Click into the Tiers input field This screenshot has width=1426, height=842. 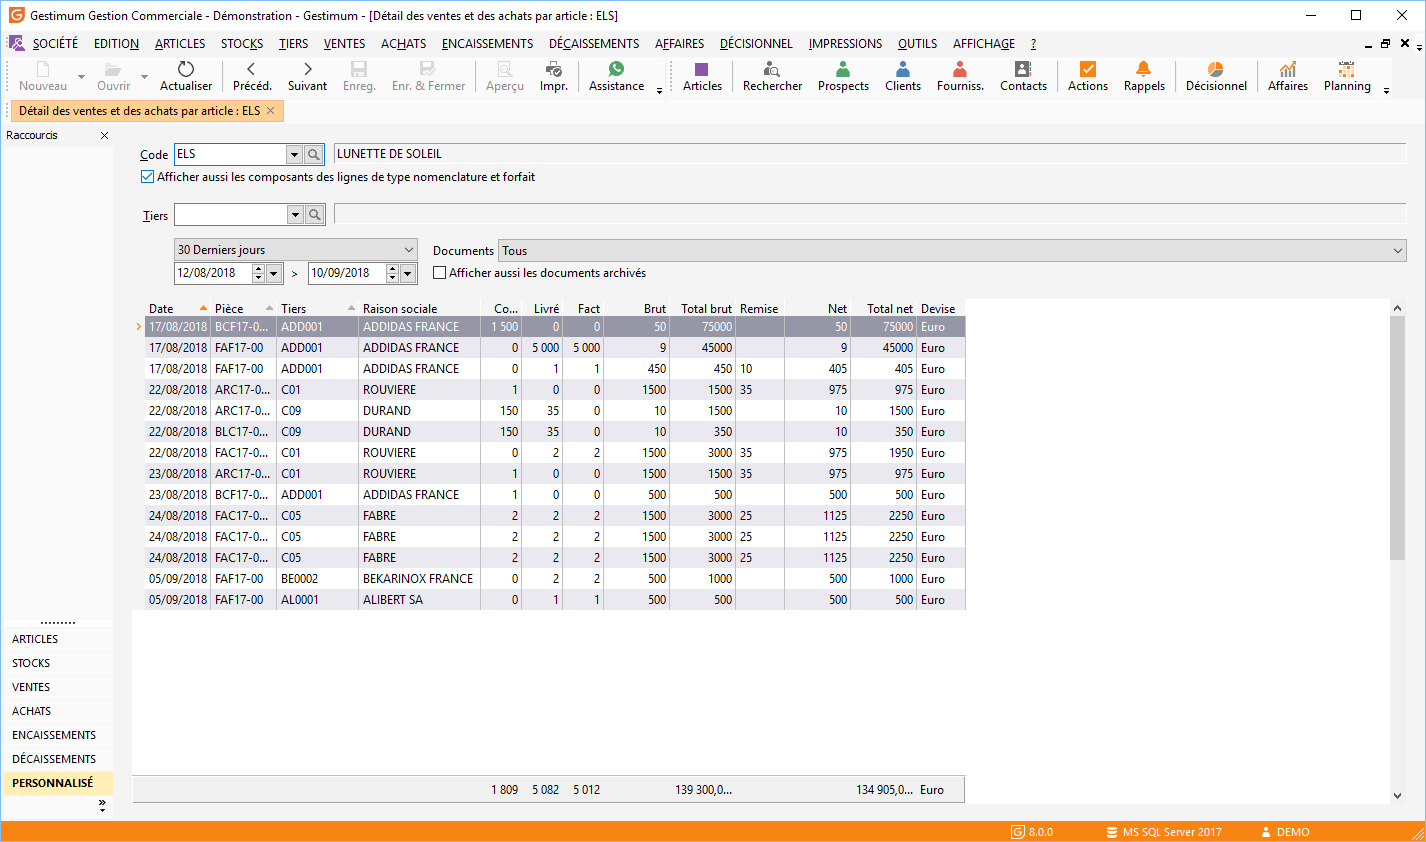pyautogui.click(x=230, y=215)
